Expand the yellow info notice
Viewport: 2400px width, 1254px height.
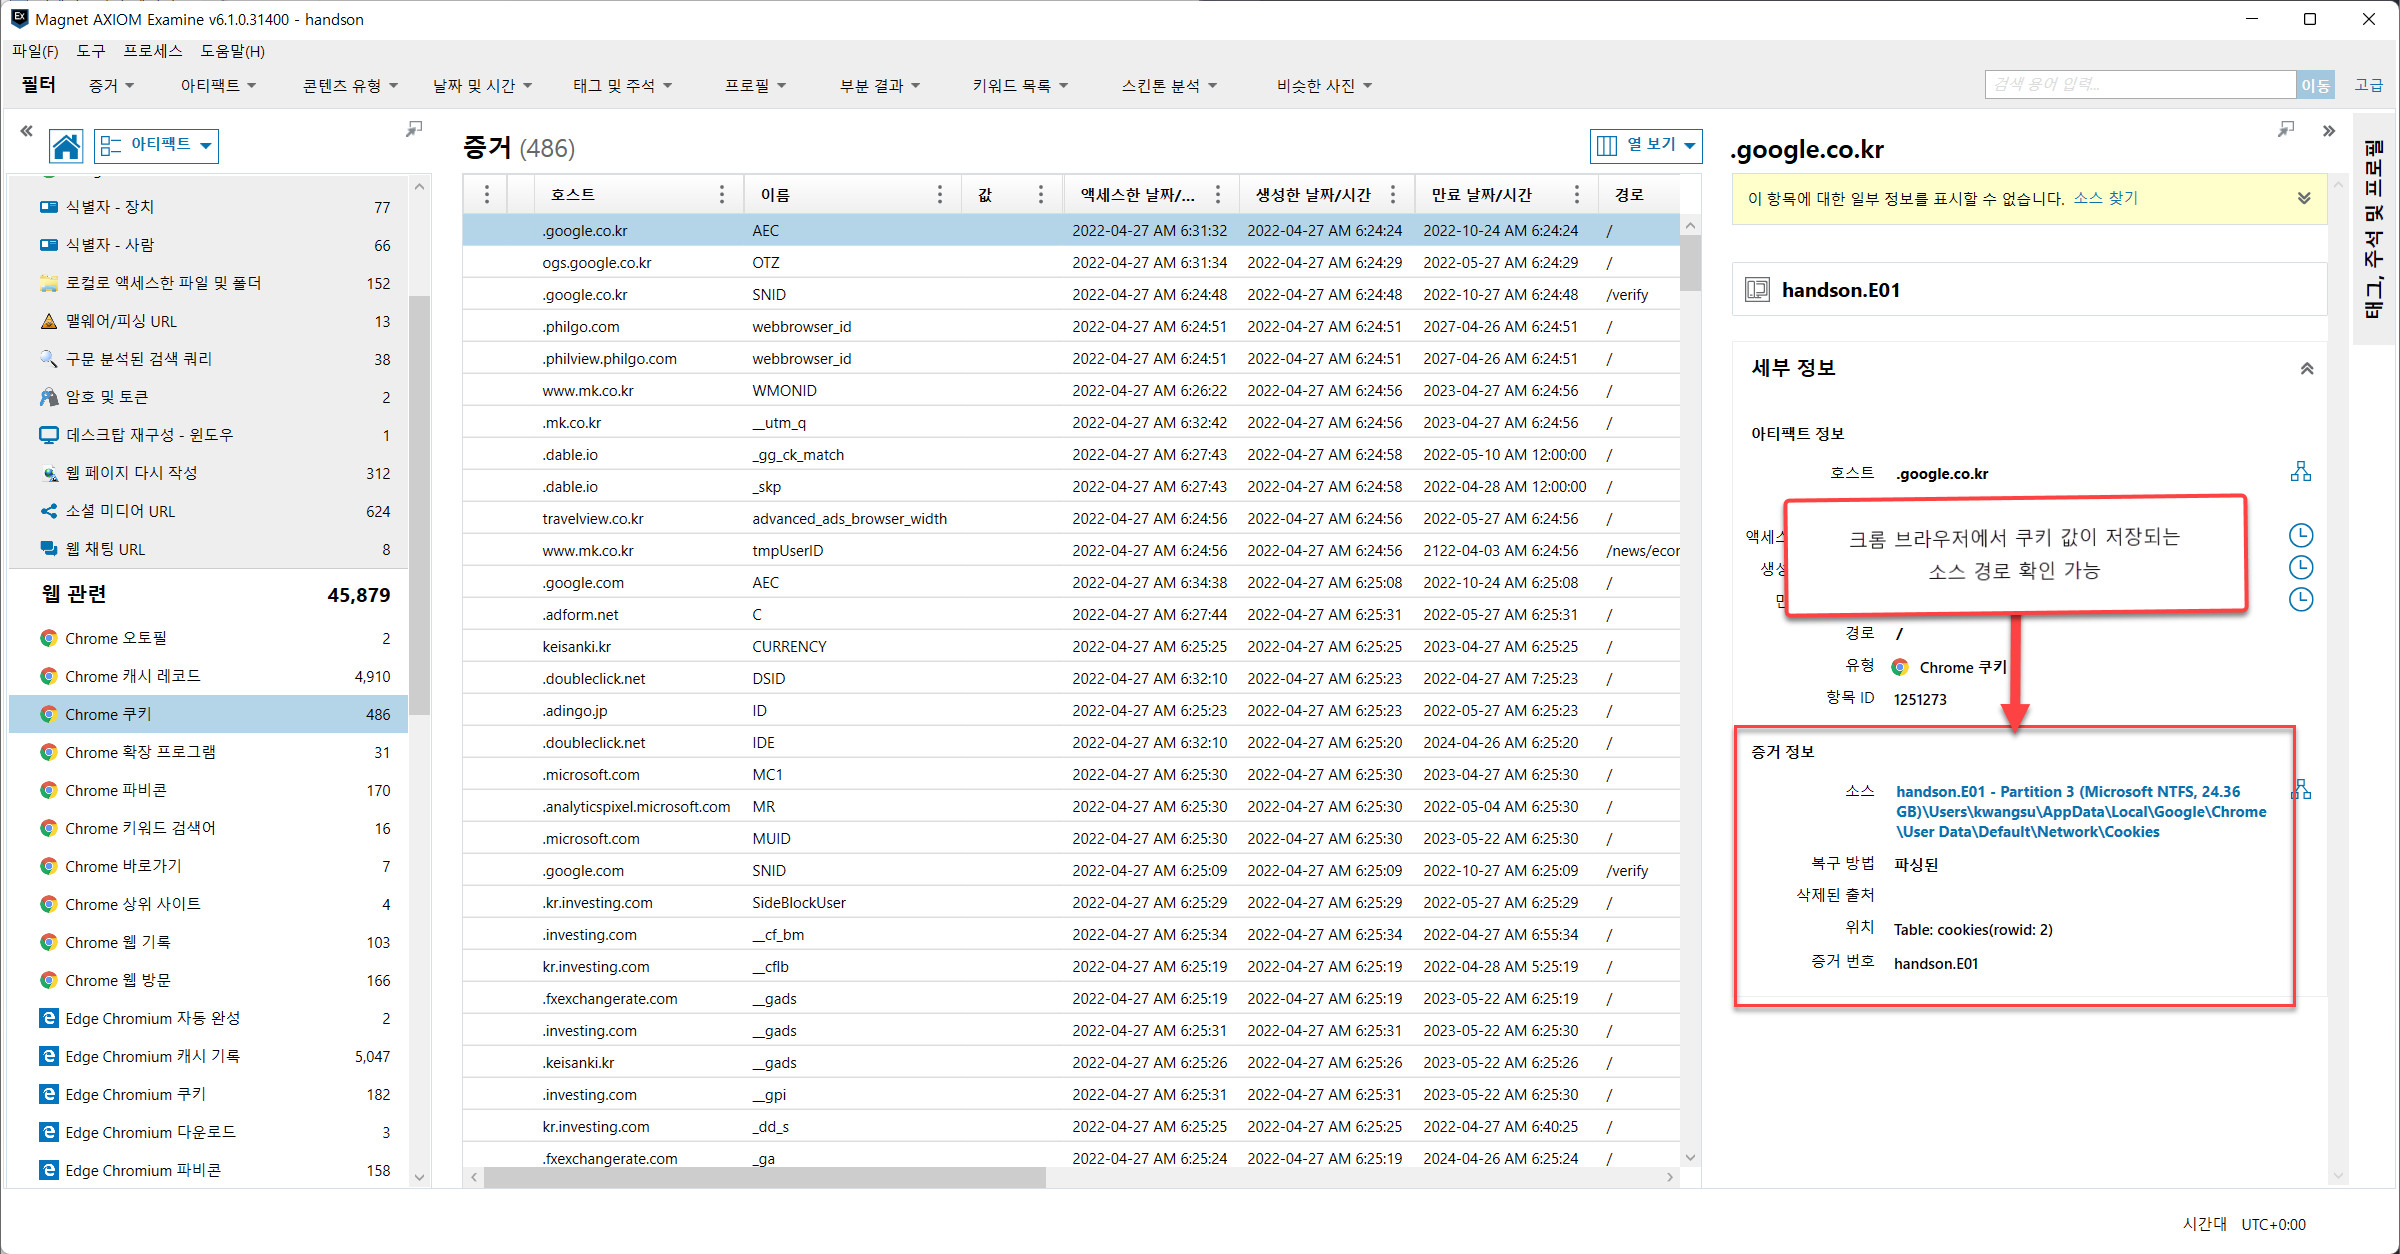point(2304,198)
